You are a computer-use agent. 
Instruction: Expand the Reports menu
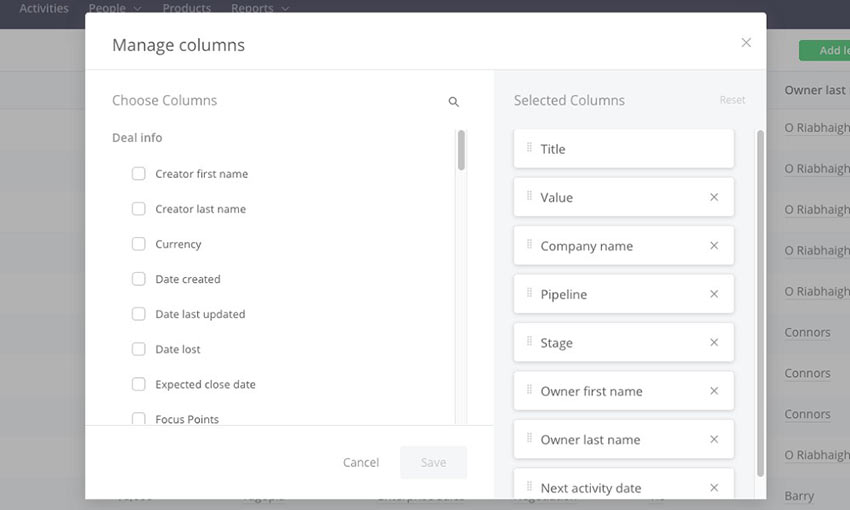point(259,8)
